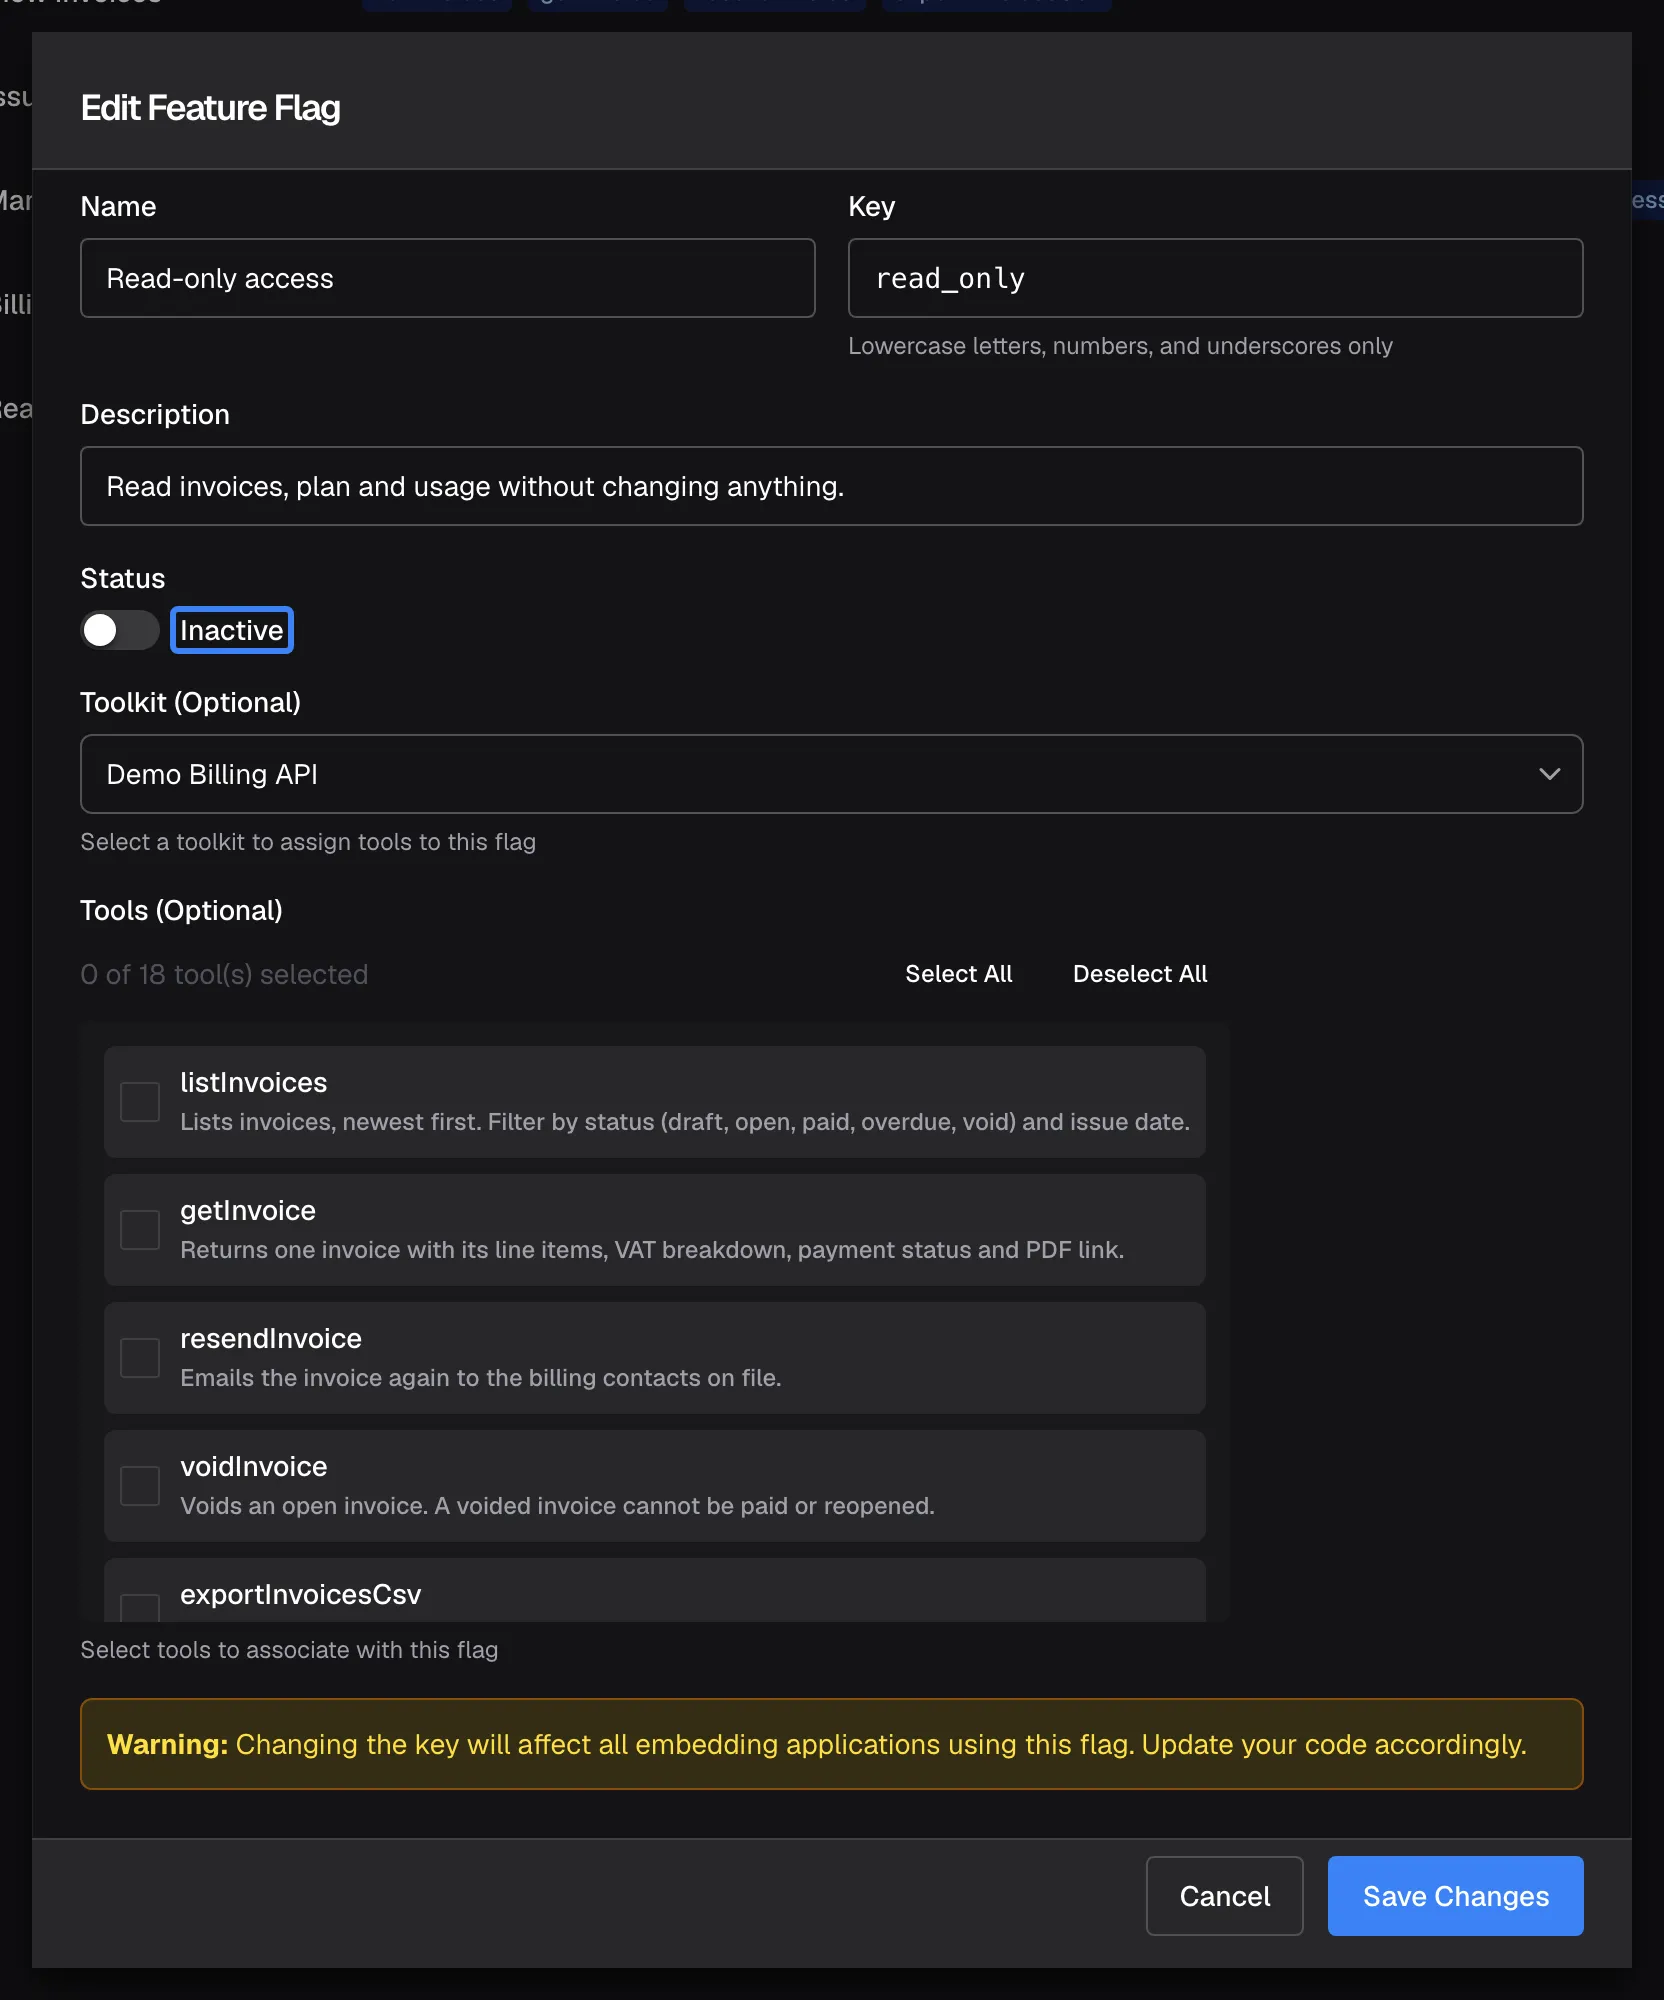The width and height of the screenshot is (1664, 2000).
Task: Check the getInvoice tool checkbox
Action: click(140, 1230)
